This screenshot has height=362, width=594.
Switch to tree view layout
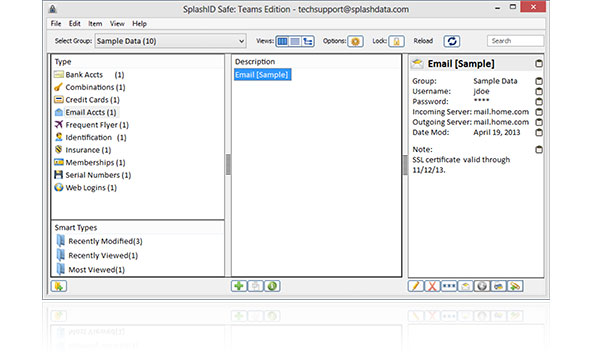(308, 41)
